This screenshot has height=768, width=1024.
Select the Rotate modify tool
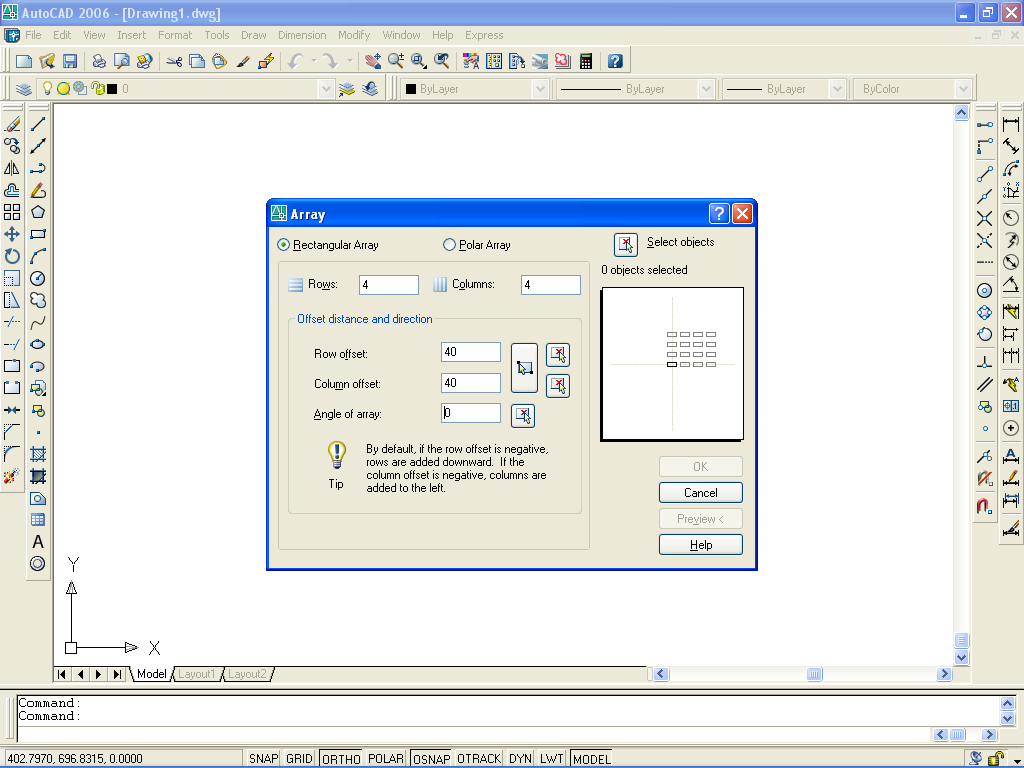coord(12,257)
